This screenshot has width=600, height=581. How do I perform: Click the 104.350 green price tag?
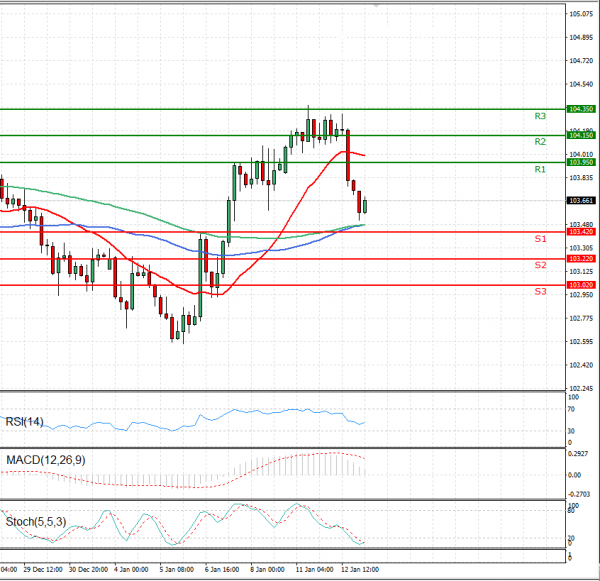click(581, 108)
